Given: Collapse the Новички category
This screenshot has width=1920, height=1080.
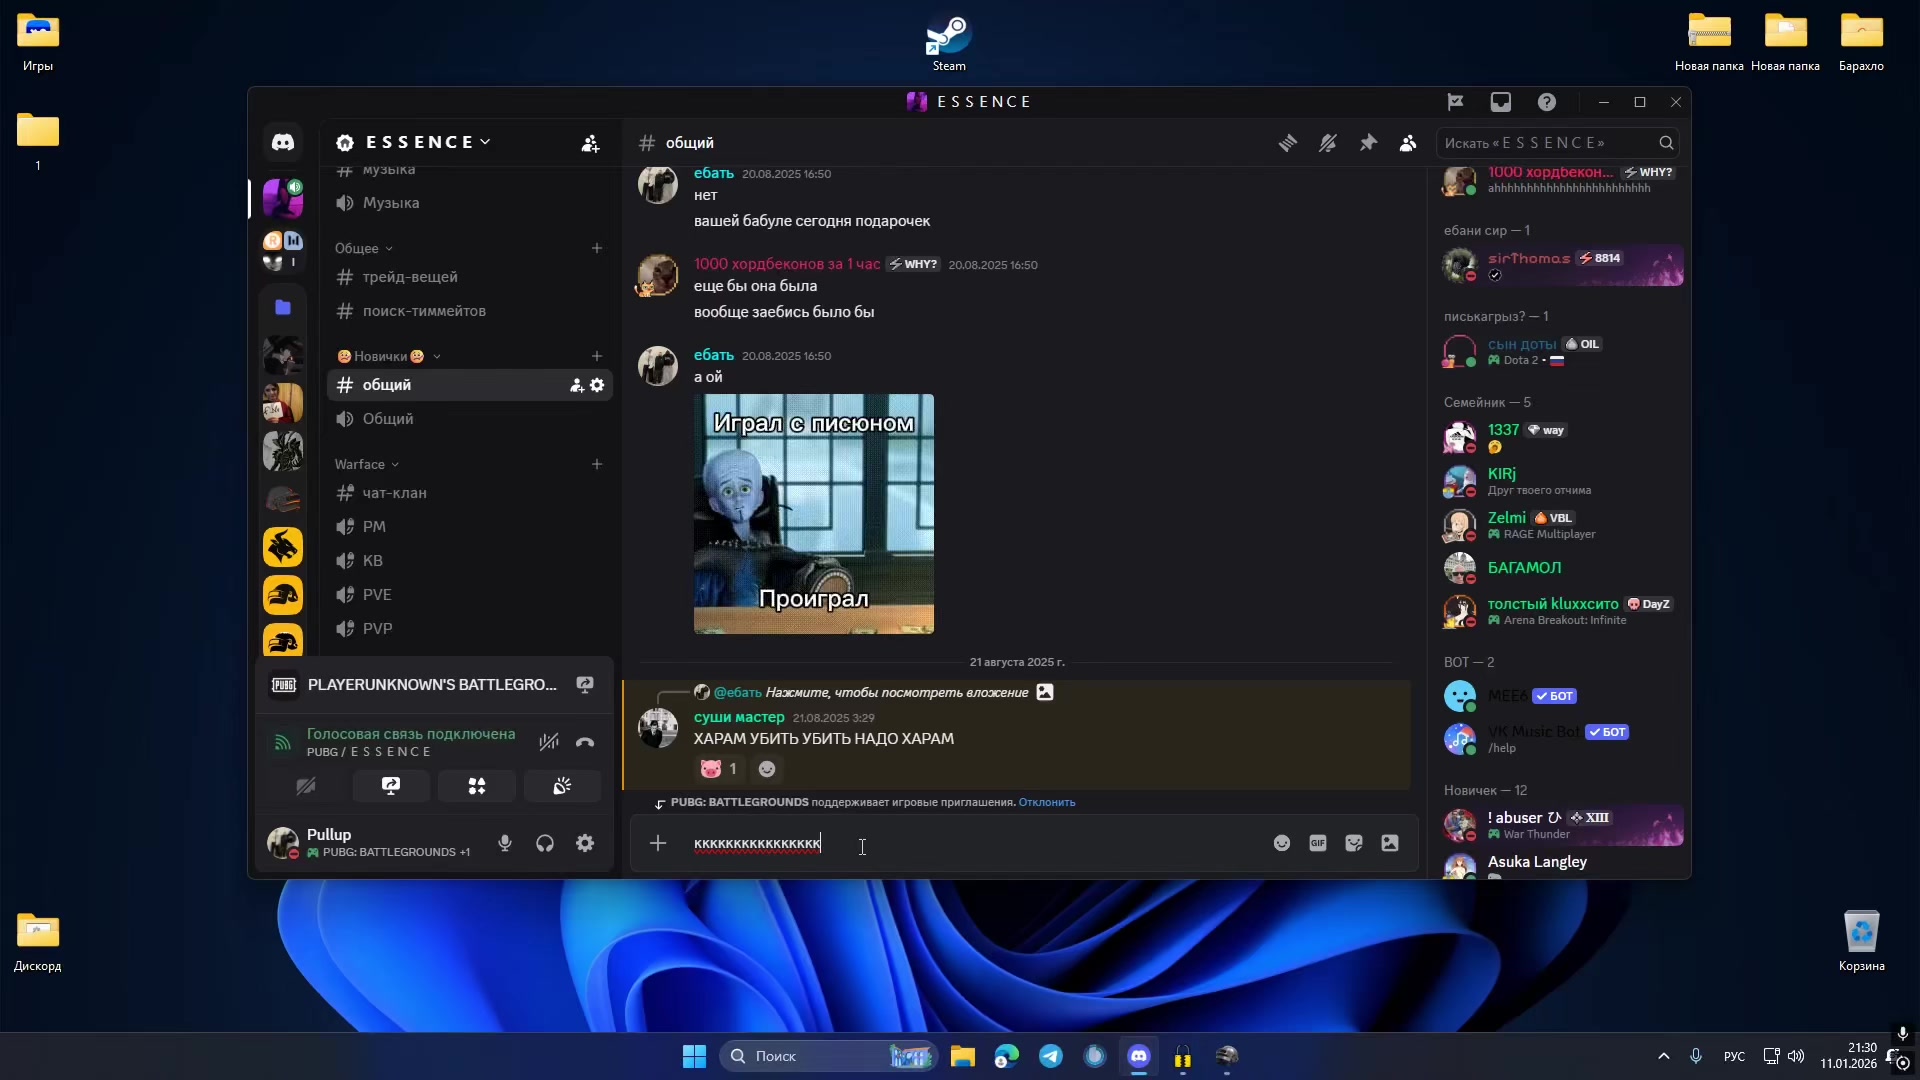Looking at the screenshot, I should [390, 356].
